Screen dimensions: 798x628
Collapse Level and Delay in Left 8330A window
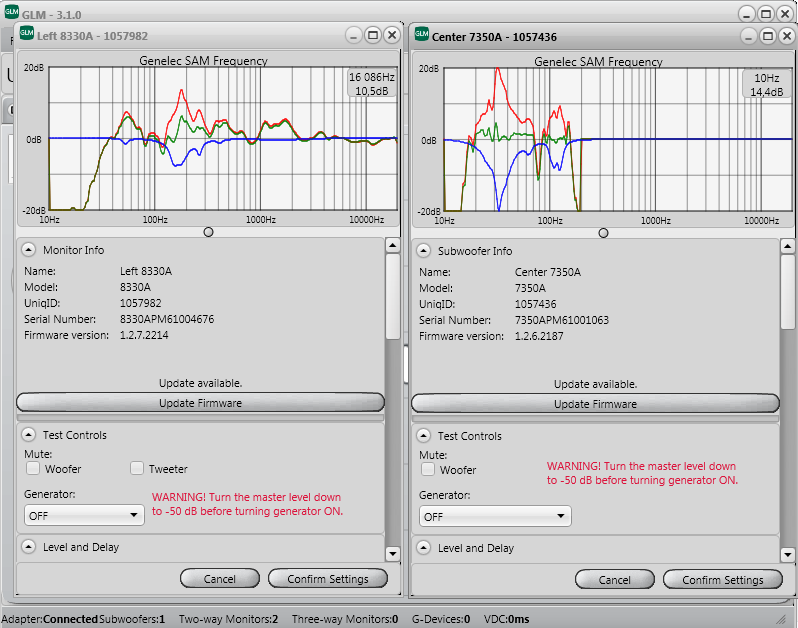29,547
